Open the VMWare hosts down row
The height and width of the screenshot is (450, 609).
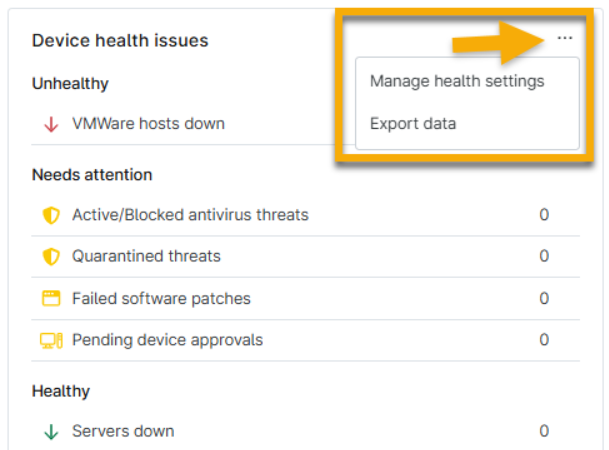pos(148,124)
